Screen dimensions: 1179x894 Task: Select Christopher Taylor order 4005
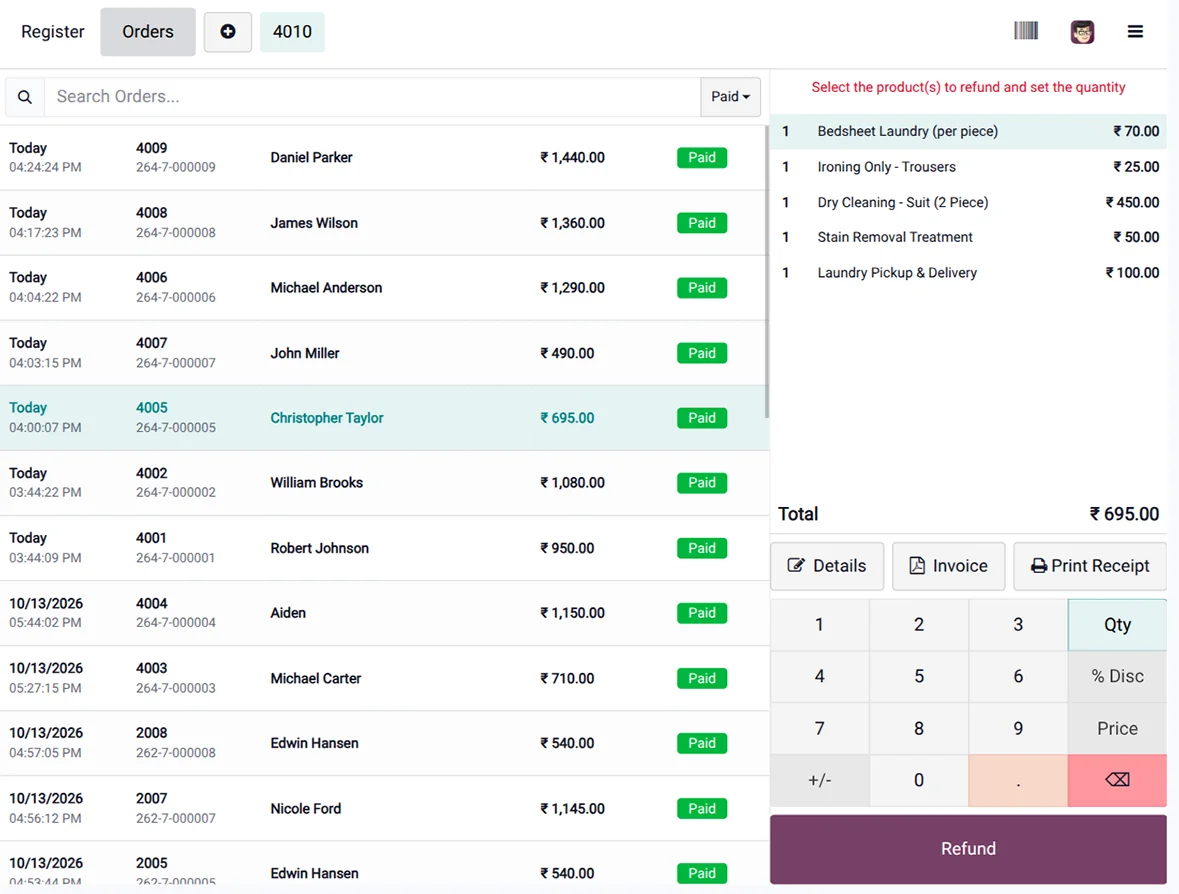pos(383,418)
